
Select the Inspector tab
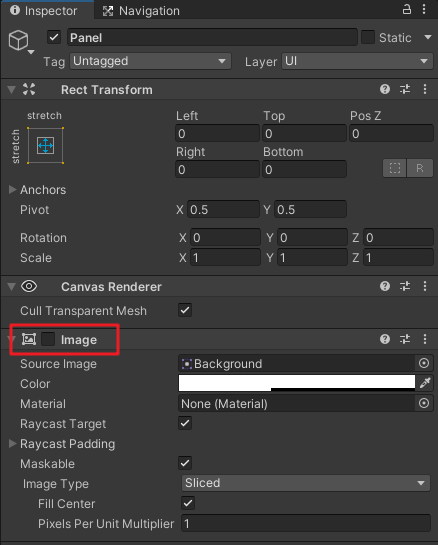[44, 11]
